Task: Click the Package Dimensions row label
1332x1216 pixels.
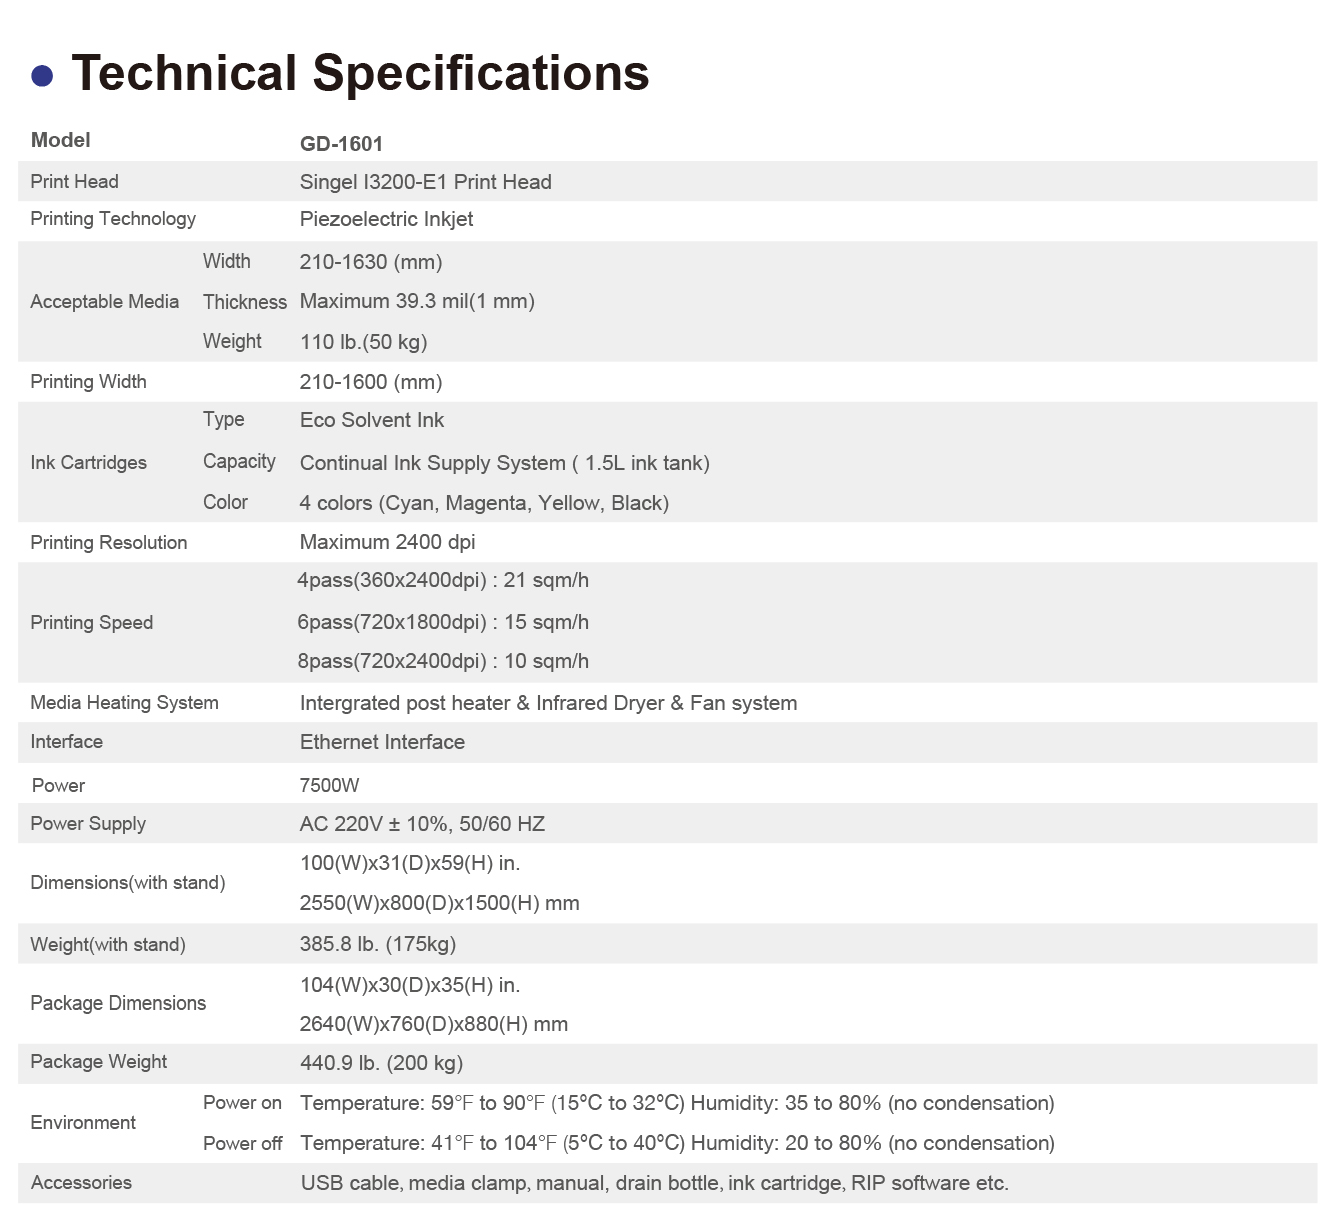Action: tap(118, 1003)
